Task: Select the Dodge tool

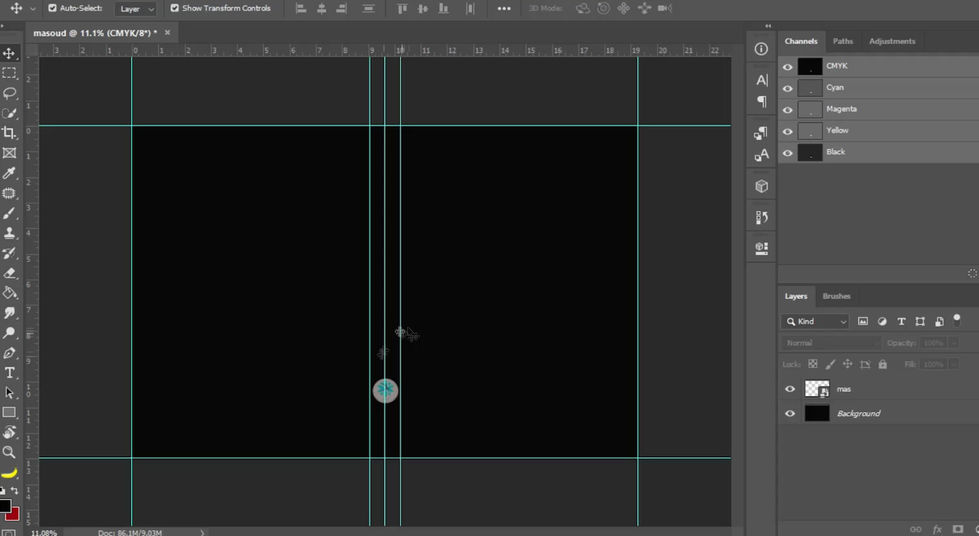Action: (x=9, y=333)
